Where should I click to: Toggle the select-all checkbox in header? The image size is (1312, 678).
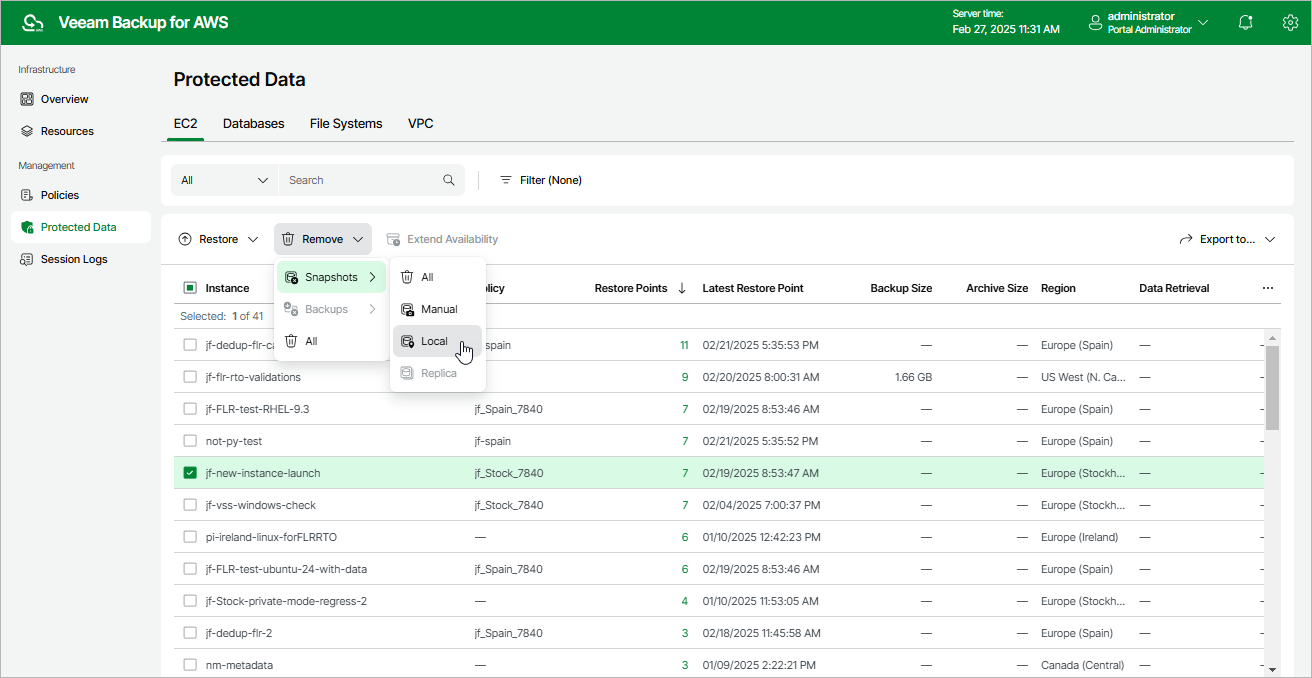click(190, 288)
